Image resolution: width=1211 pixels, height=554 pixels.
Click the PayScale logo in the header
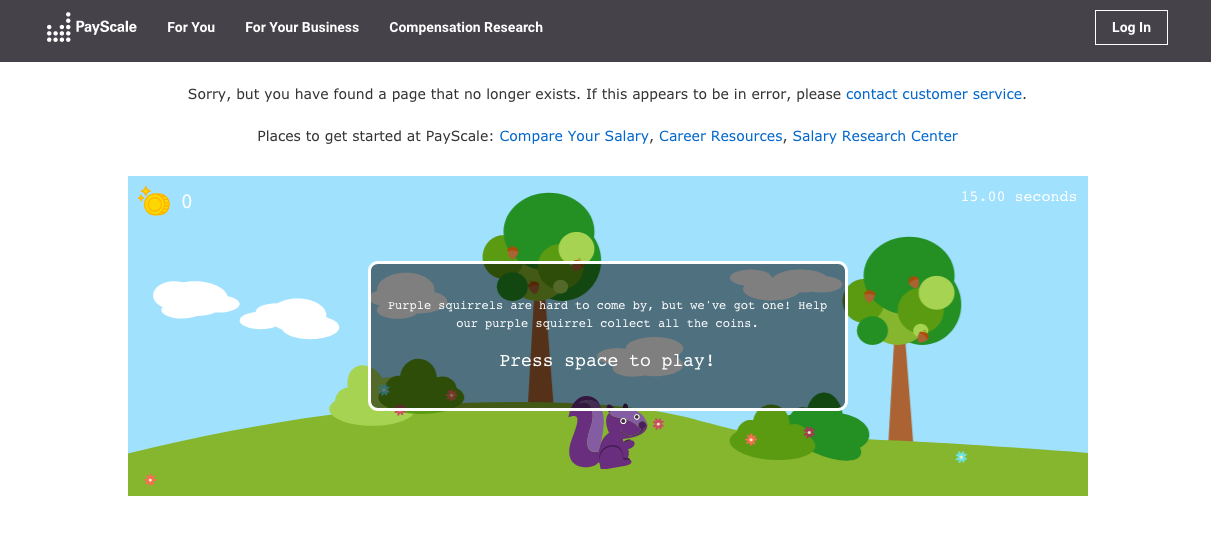92,28
